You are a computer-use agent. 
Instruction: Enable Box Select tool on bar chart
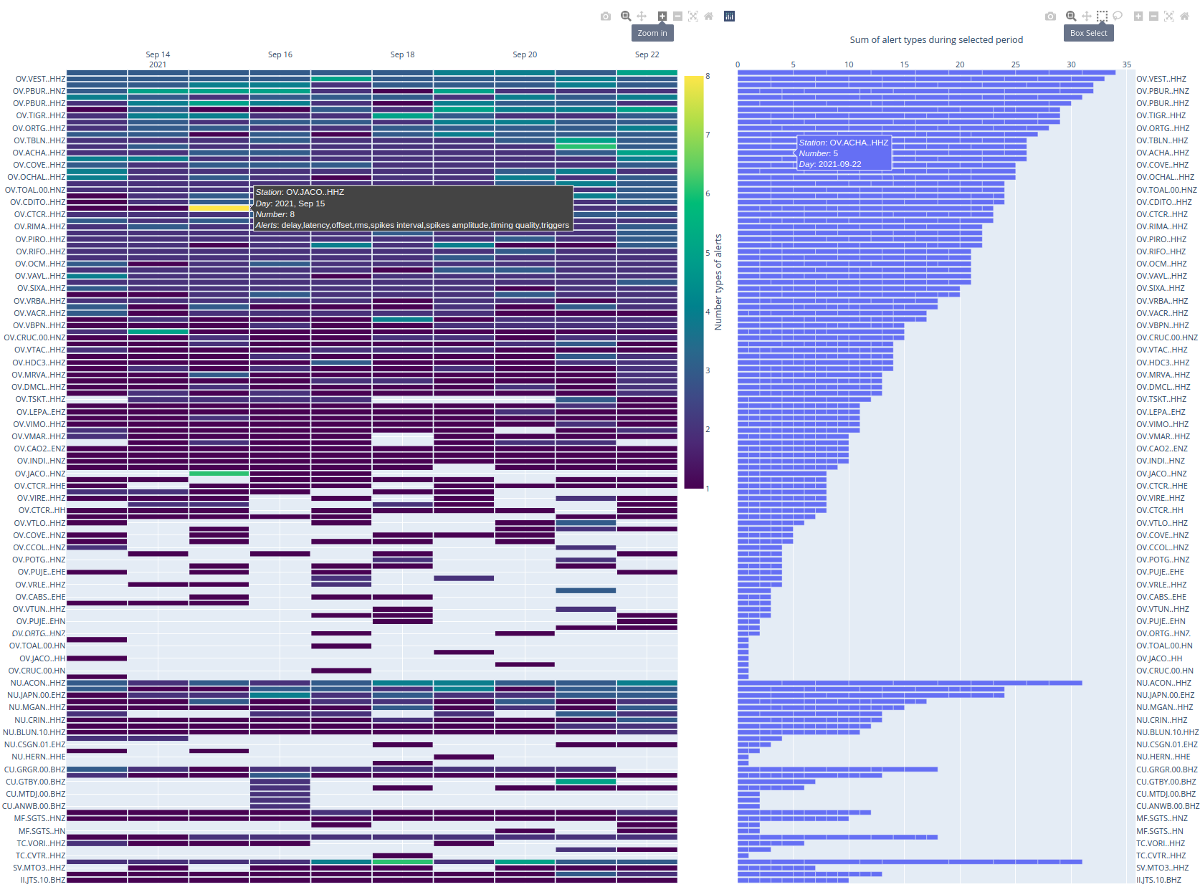pos(1102,16)
